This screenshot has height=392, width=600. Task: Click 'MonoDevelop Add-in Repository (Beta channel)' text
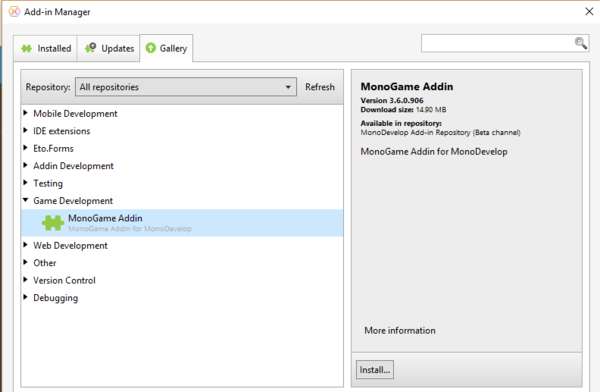(440, 132)
